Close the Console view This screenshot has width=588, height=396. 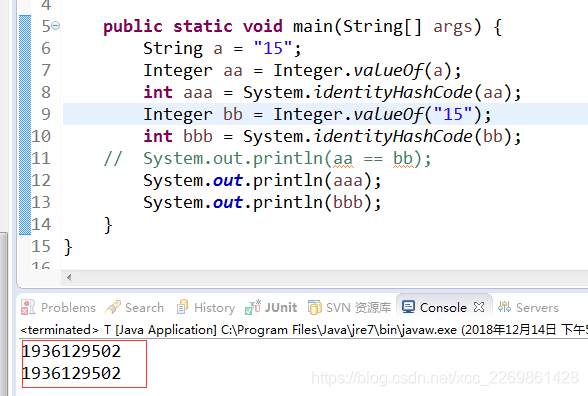[x=479, y=308]
